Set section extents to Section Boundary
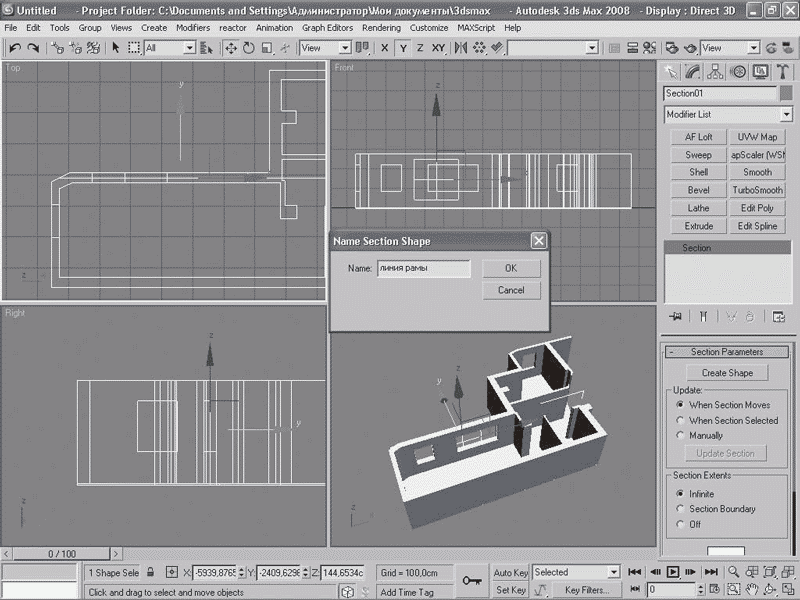The height and width of the screenshot is (600, 800). pyautogui.click(x=681, y=509)
